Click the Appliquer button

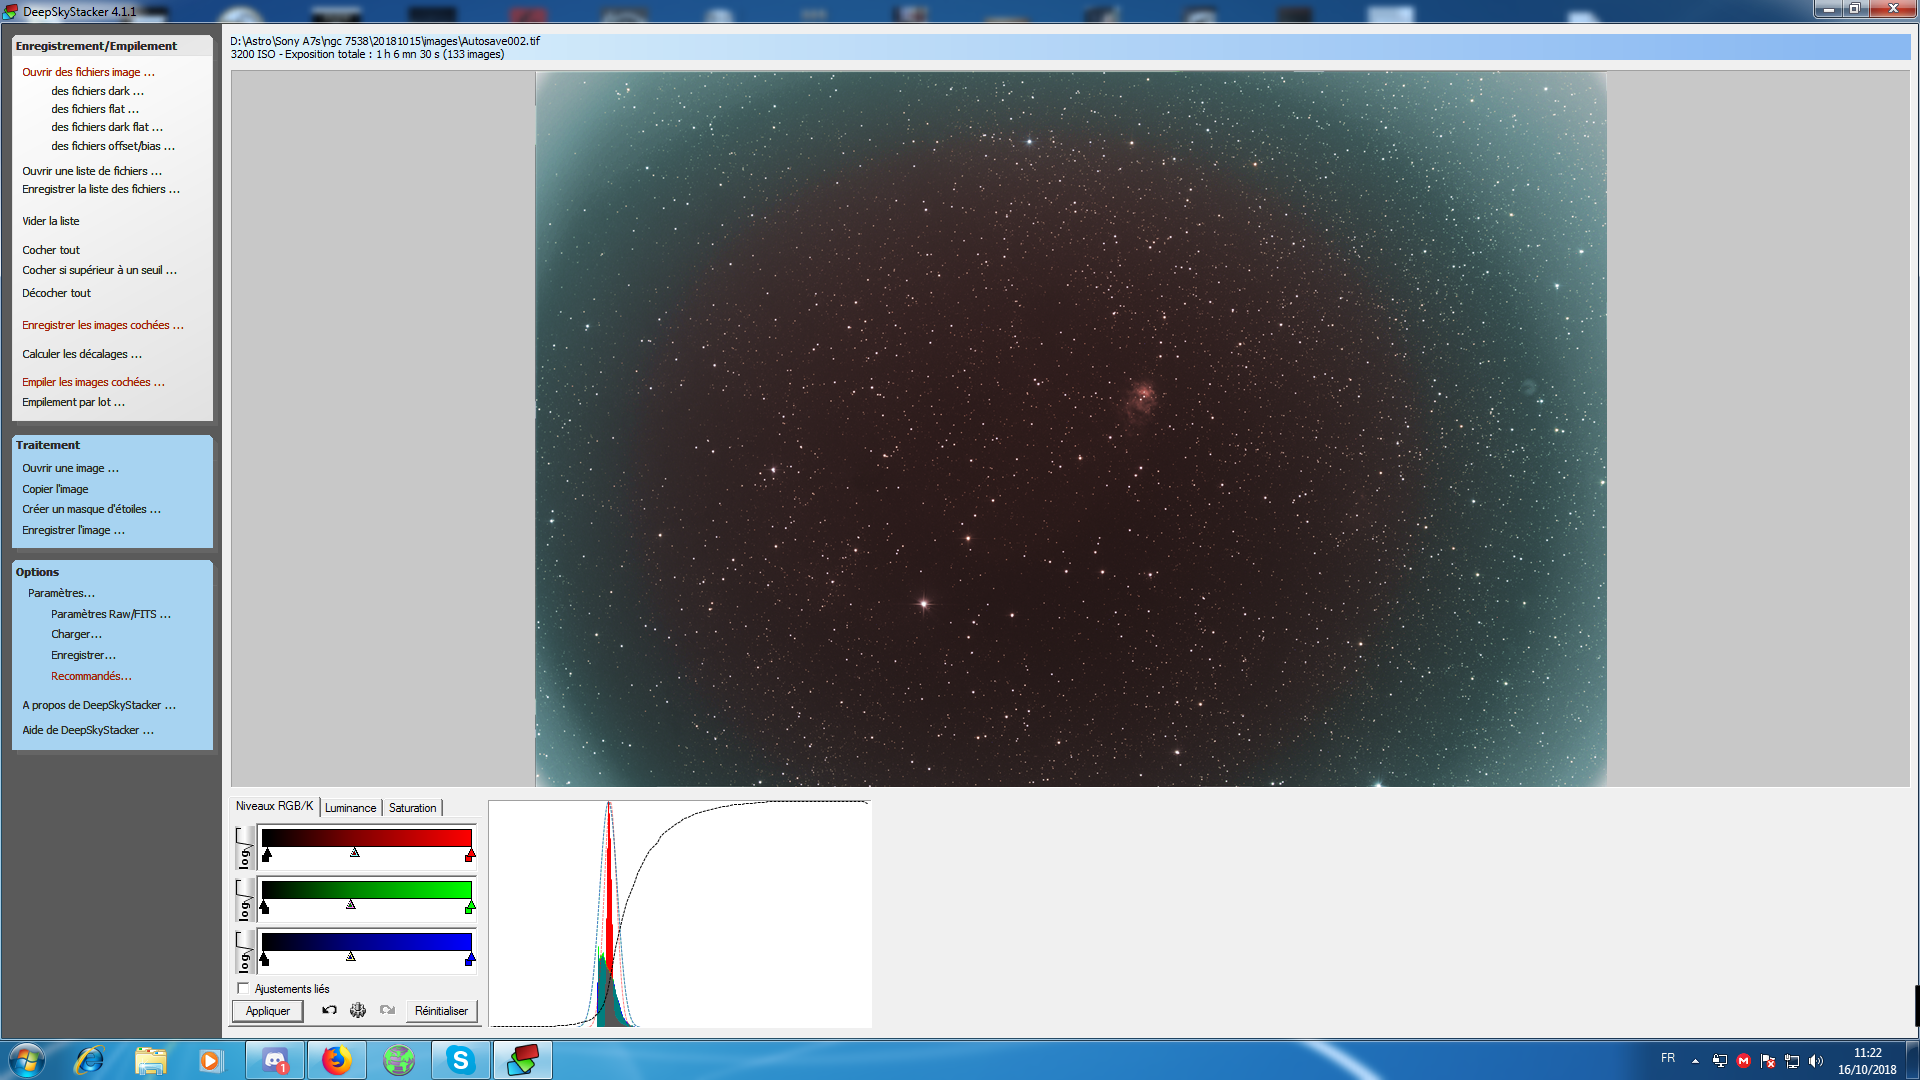(x=267, y=1011)
